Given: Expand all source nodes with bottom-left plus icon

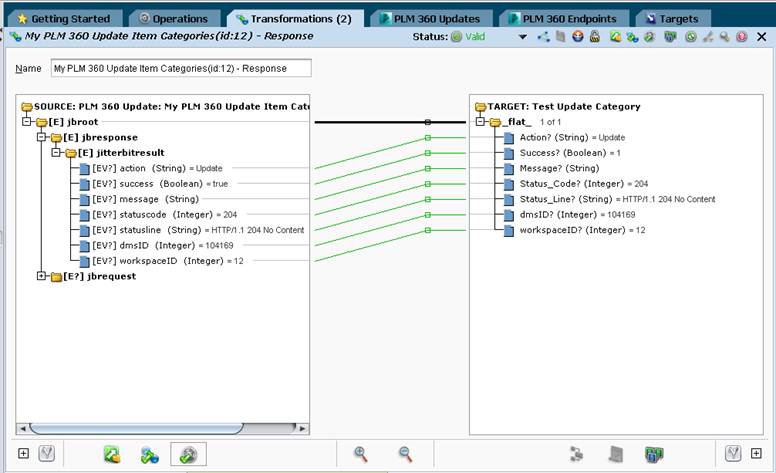Looking at the screenshot, I should (23, 453).
